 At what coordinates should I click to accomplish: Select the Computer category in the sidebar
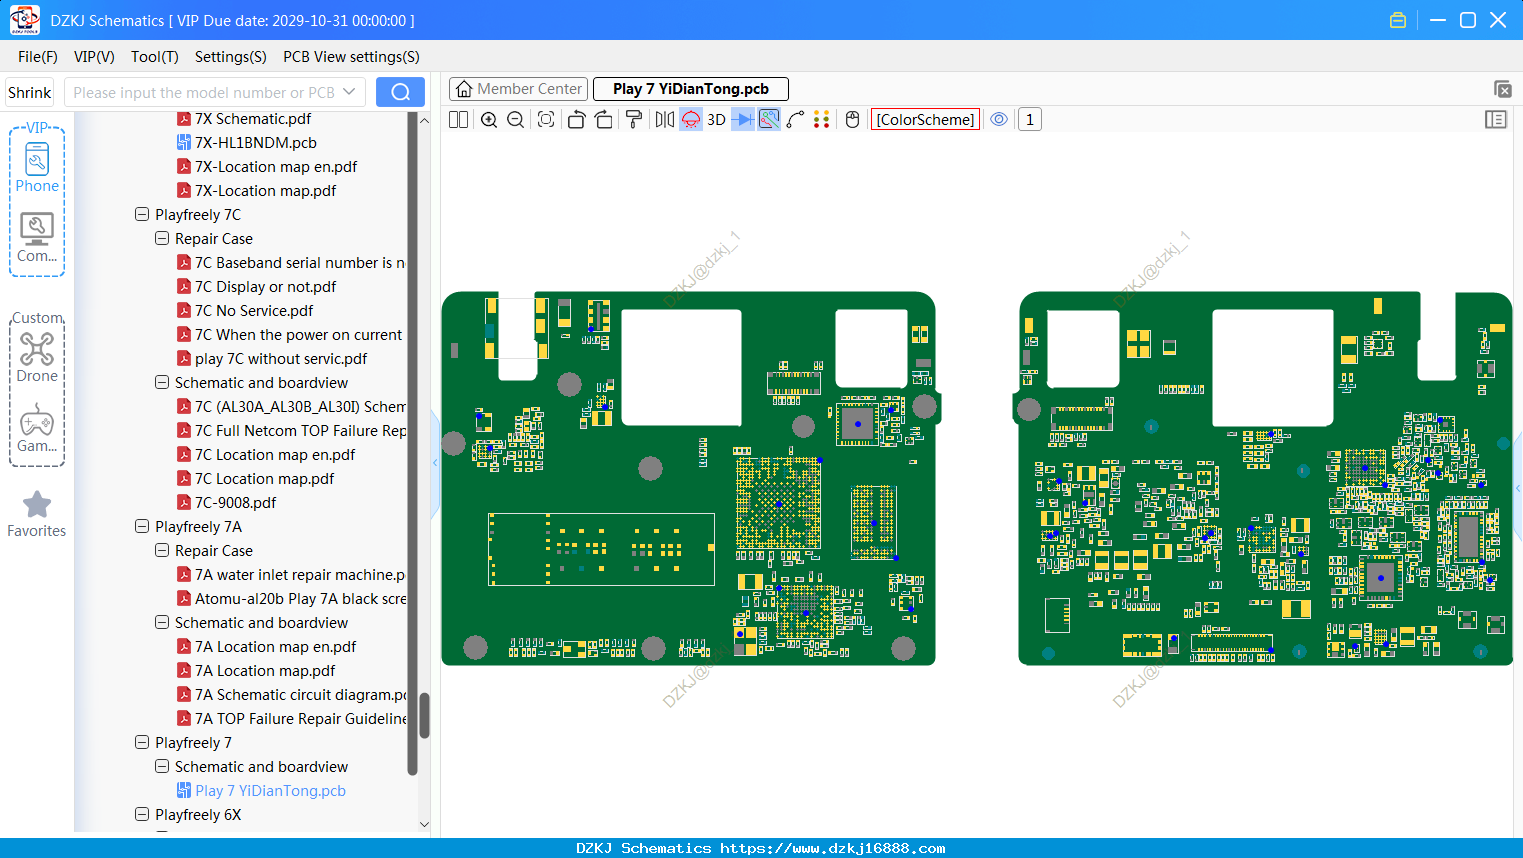coord(37,238)
